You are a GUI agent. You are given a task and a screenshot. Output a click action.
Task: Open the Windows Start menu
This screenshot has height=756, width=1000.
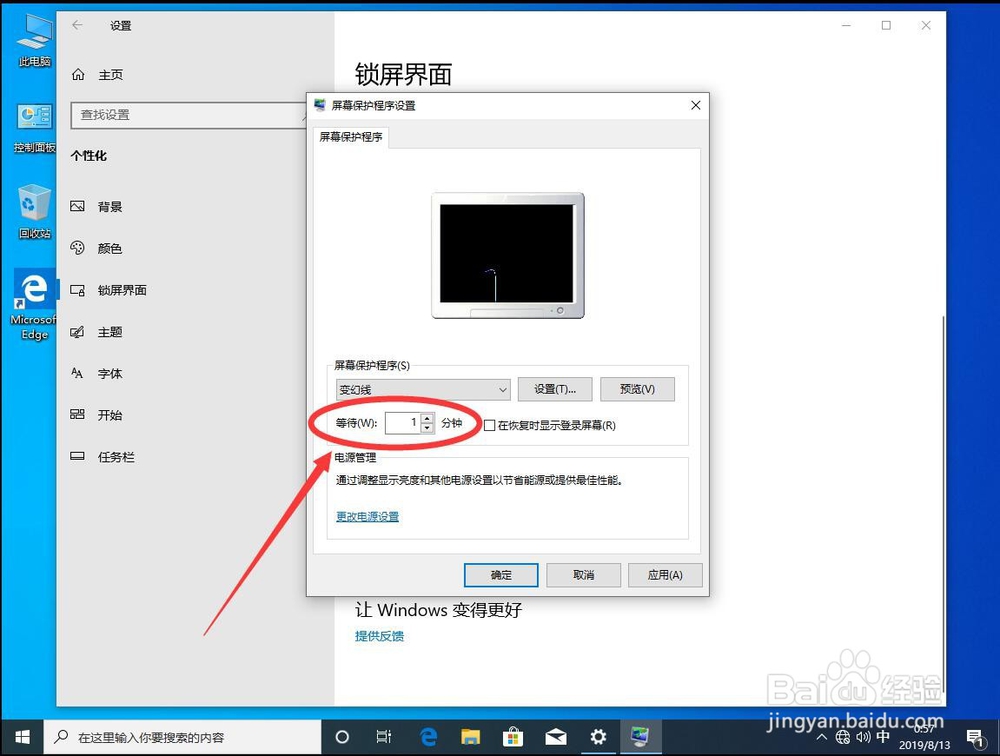(22, 737)
